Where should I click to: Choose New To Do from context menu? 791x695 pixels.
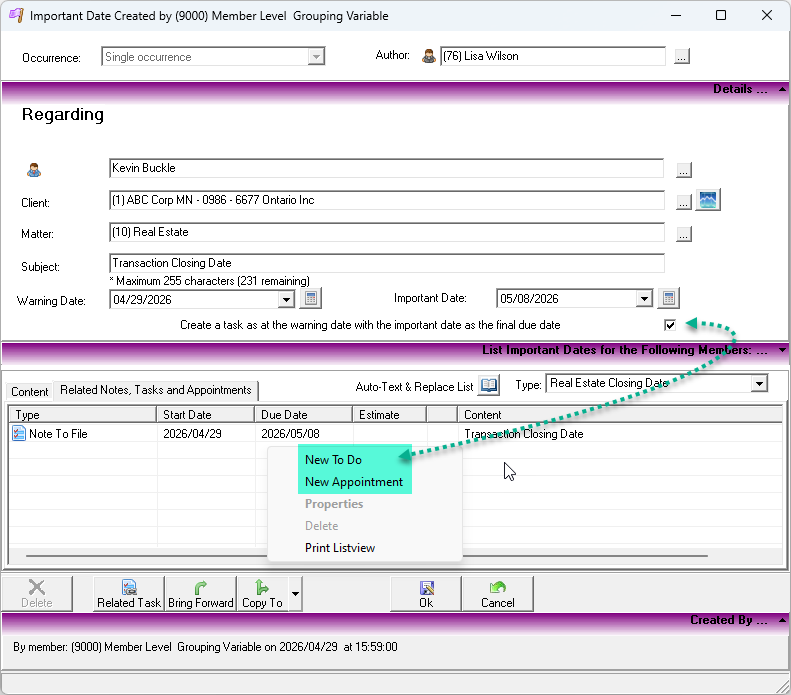coord(333,459)
